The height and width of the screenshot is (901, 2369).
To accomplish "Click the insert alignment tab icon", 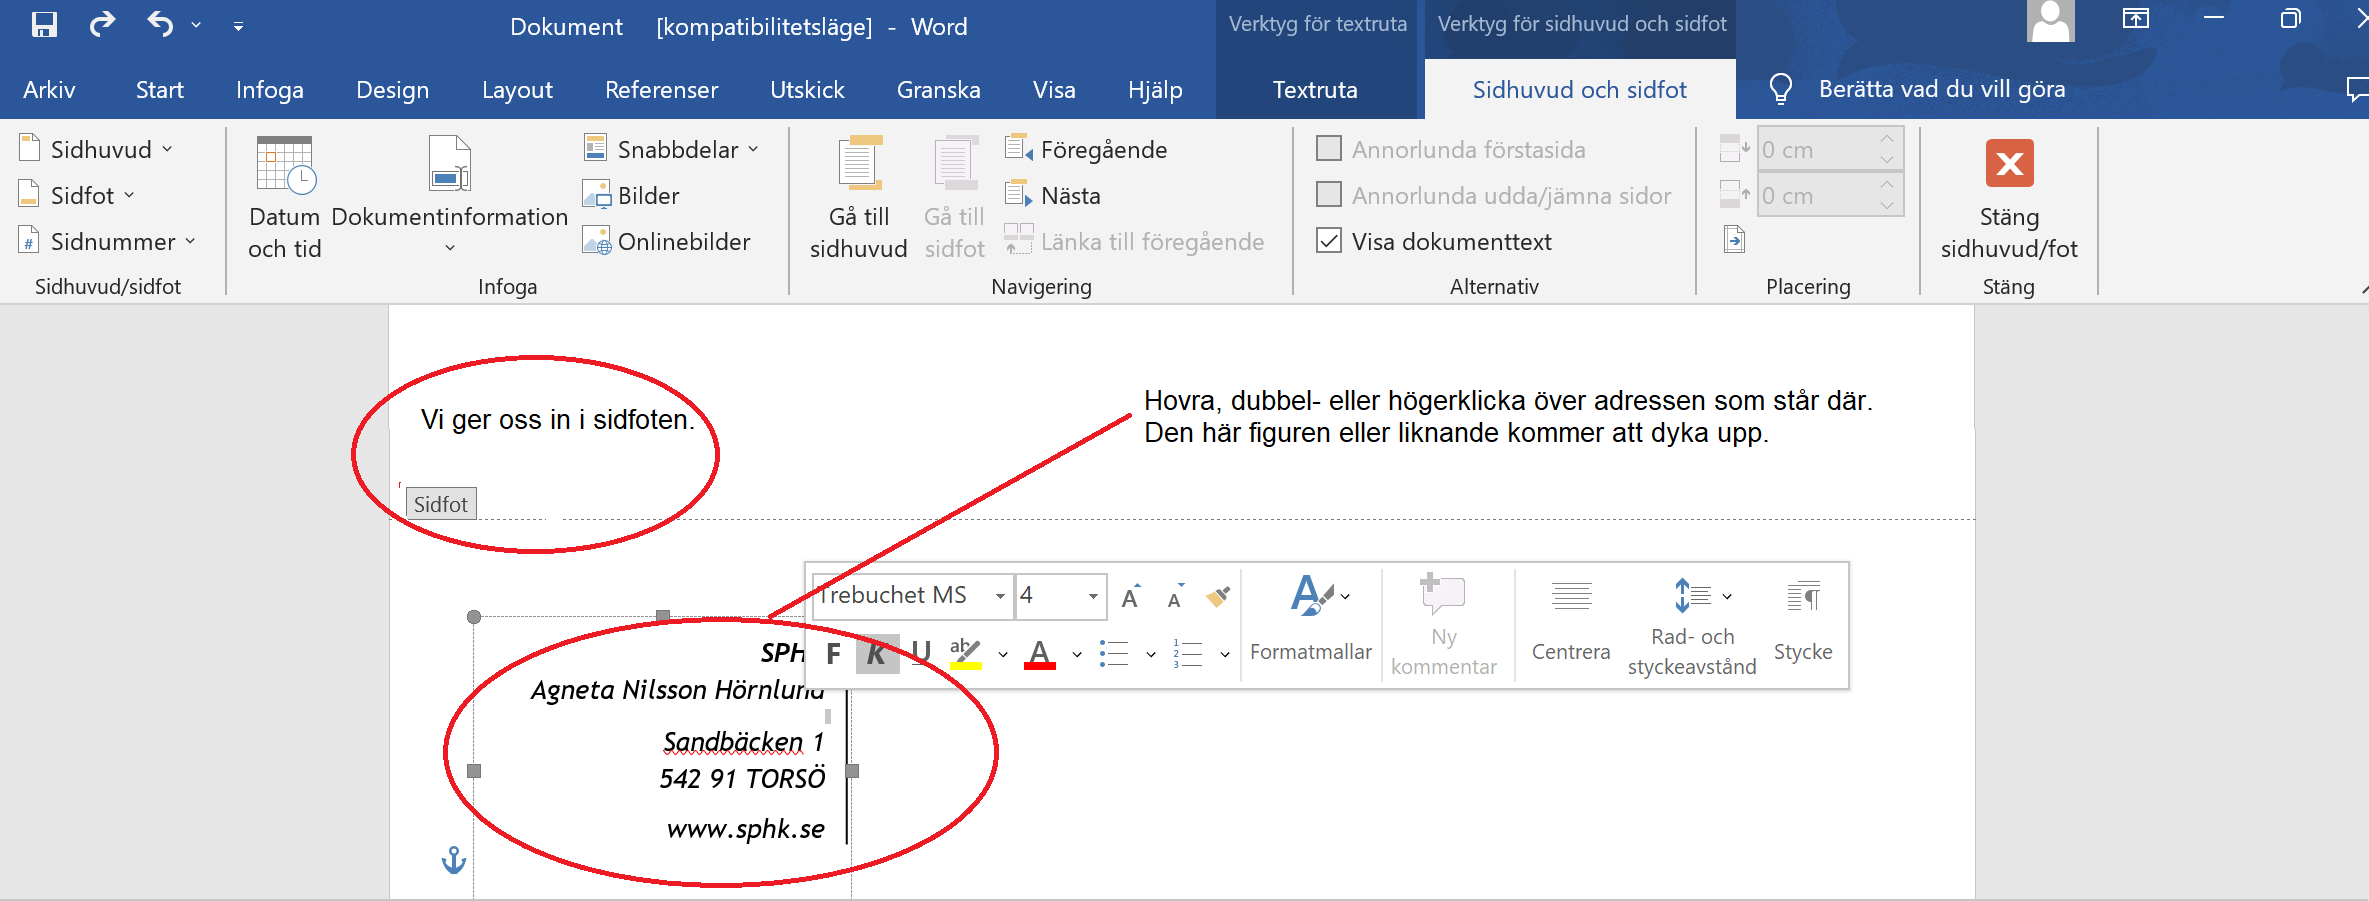I will coord(1734,240).
